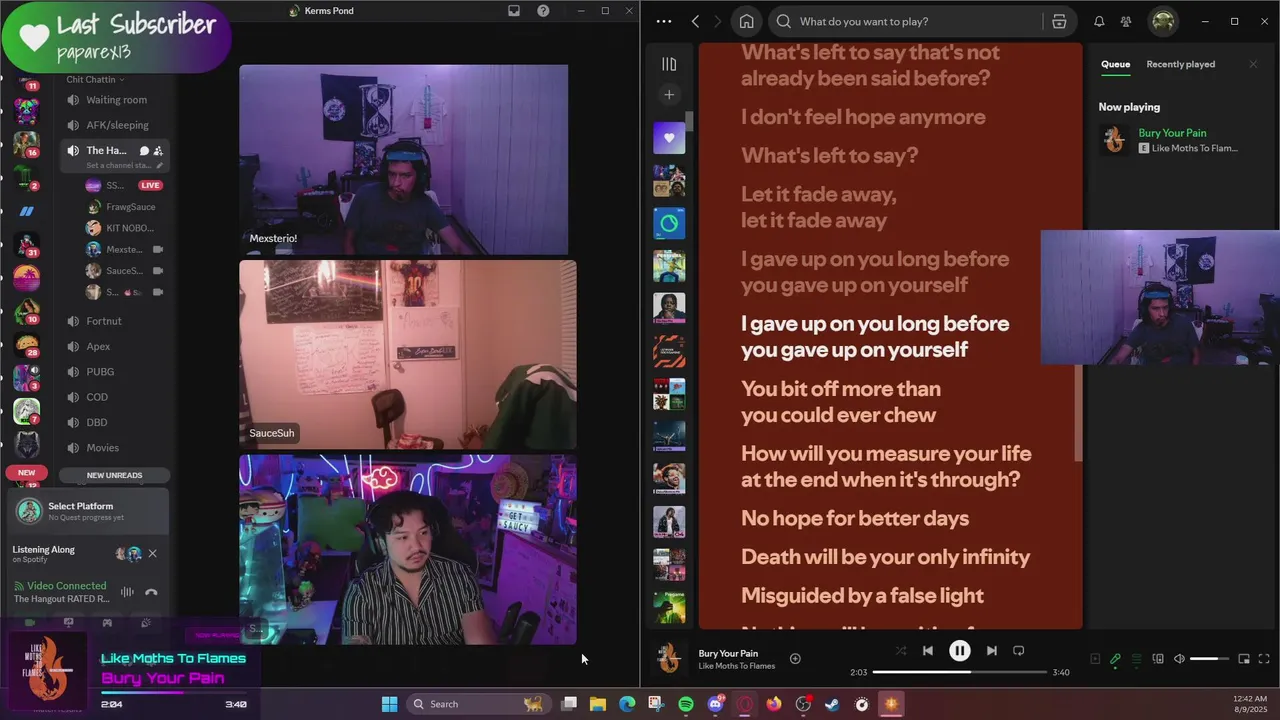Open Discord Help icon

pos(543,11)
